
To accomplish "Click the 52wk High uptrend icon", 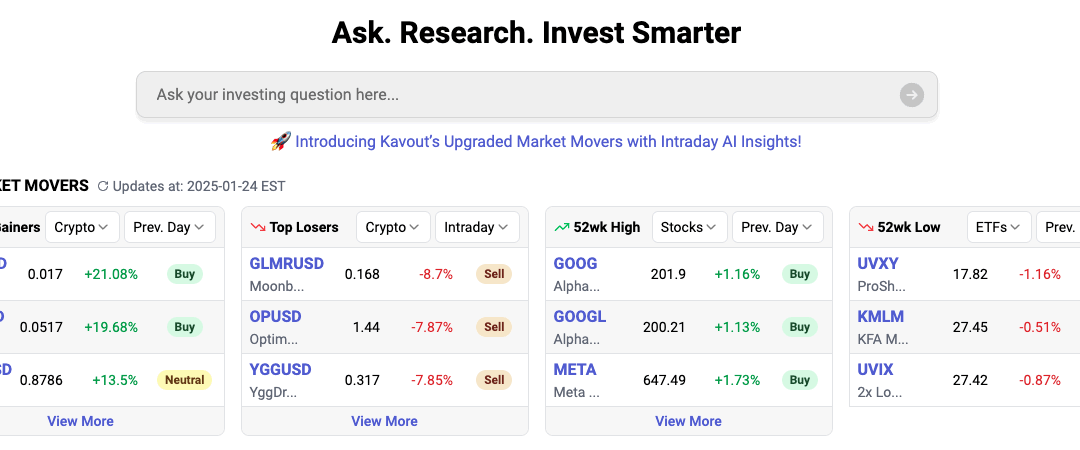I will pos(562,227).
